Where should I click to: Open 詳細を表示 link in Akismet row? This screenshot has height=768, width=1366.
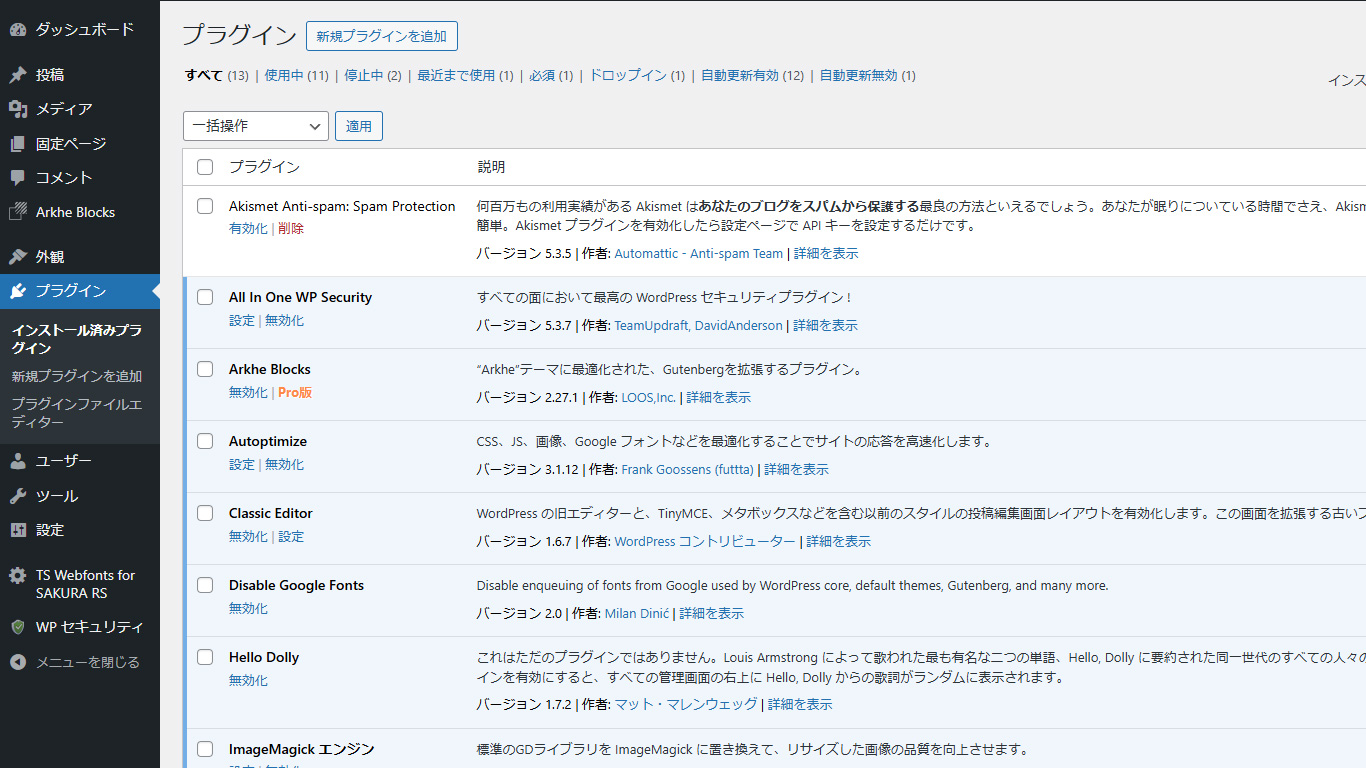pos(826,253)
